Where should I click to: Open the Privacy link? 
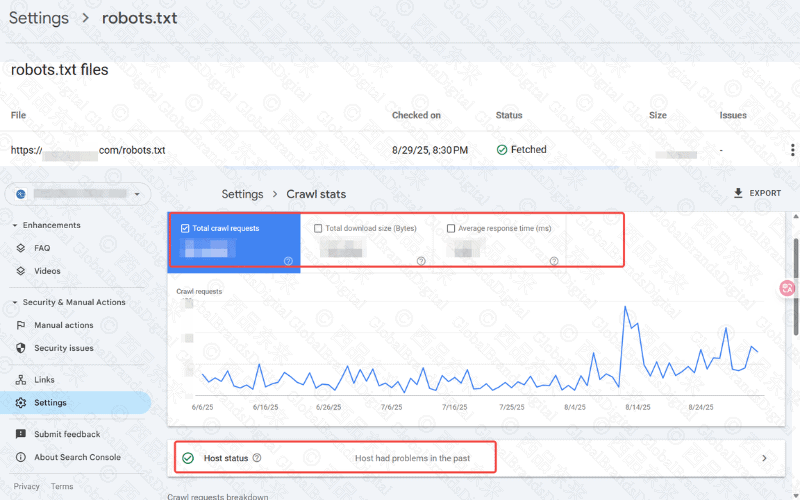[27, 487]
